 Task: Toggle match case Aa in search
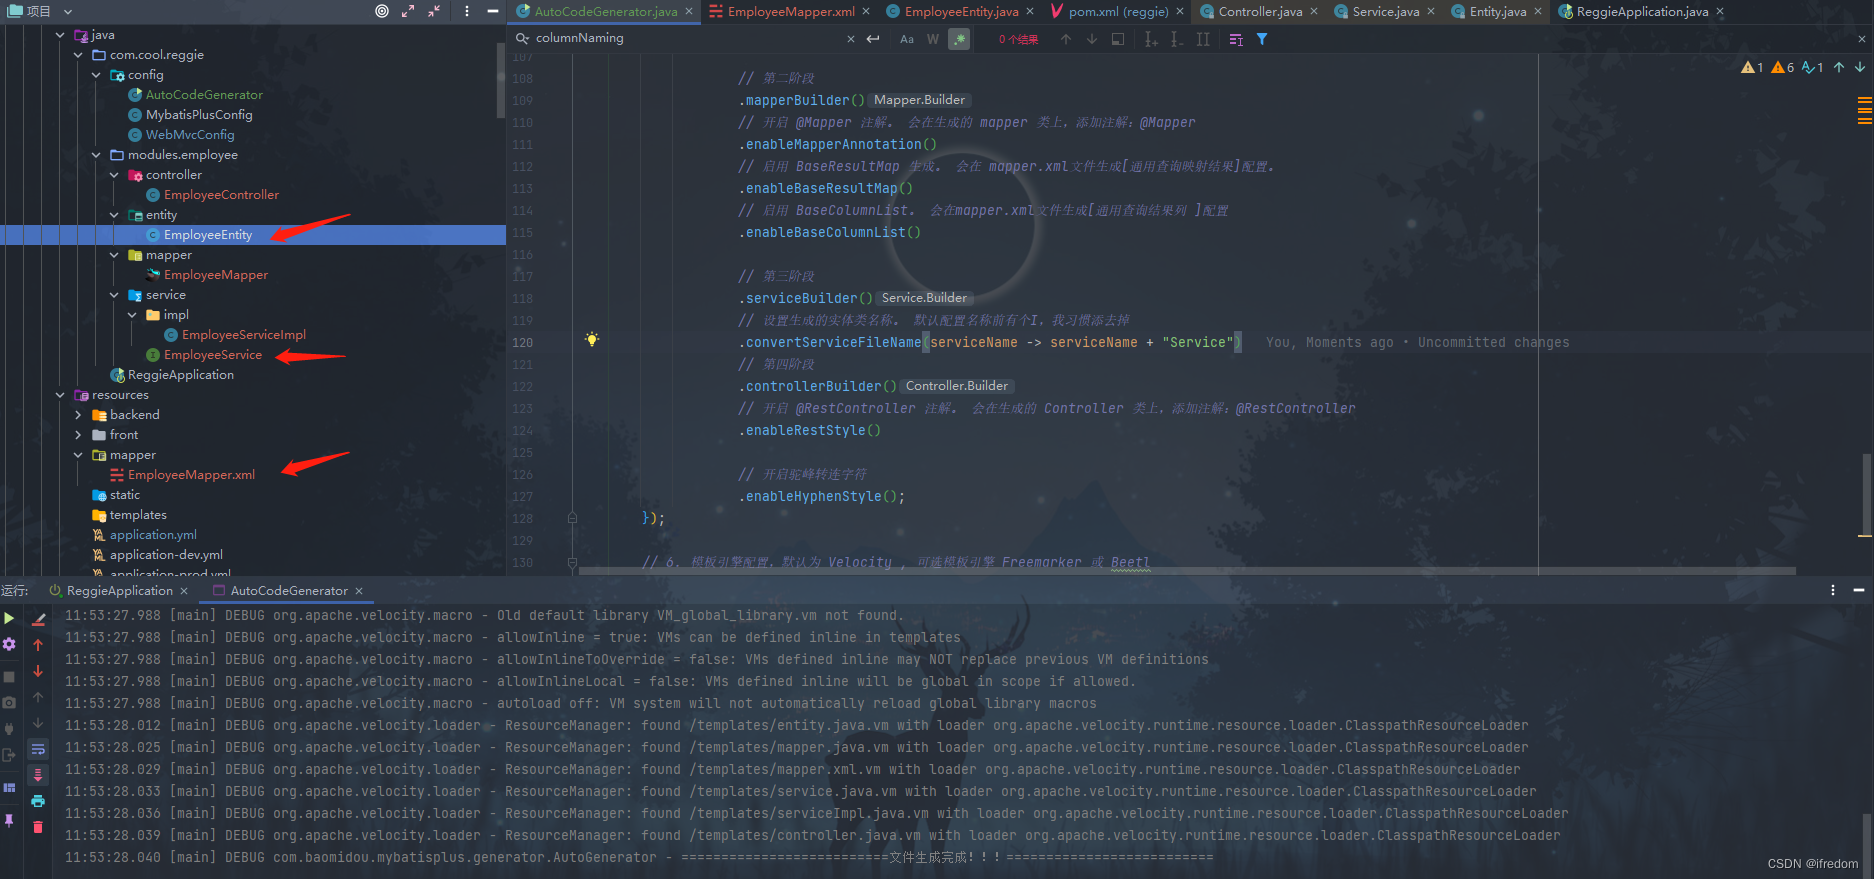click(907, 39)
